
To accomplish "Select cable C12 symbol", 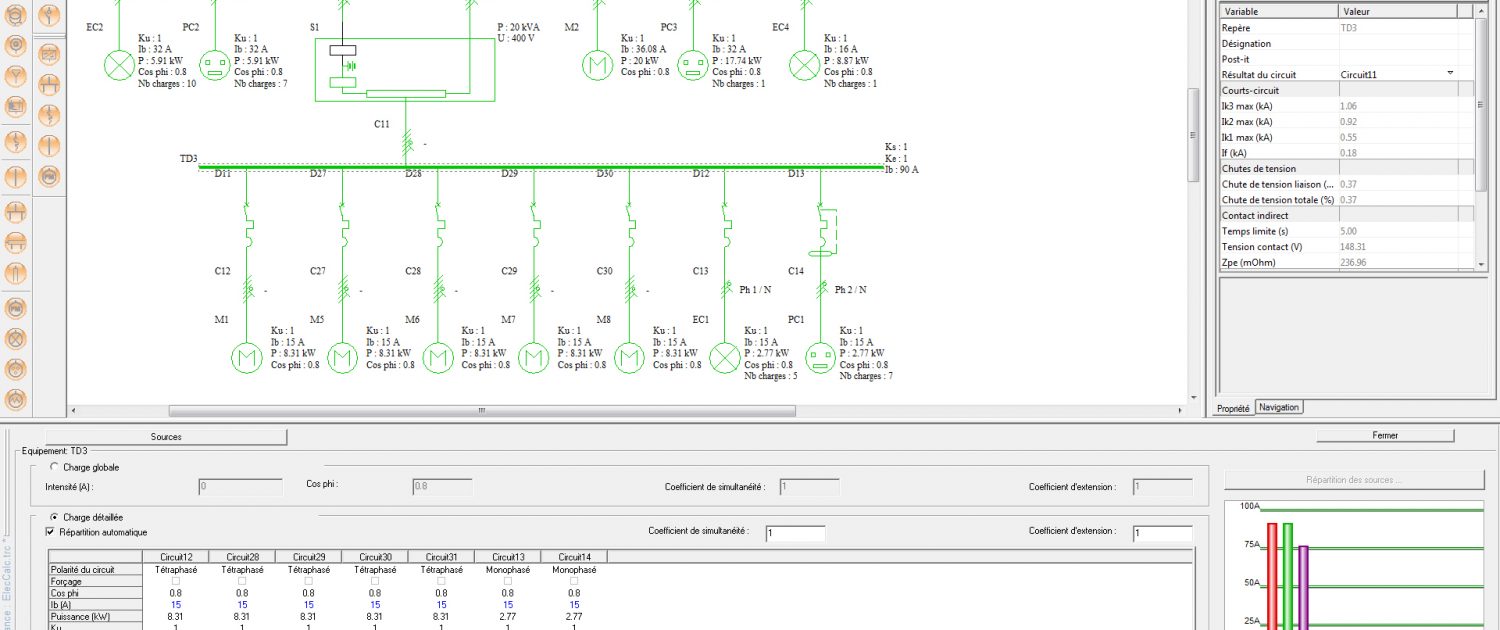I will tap(246, 290).
